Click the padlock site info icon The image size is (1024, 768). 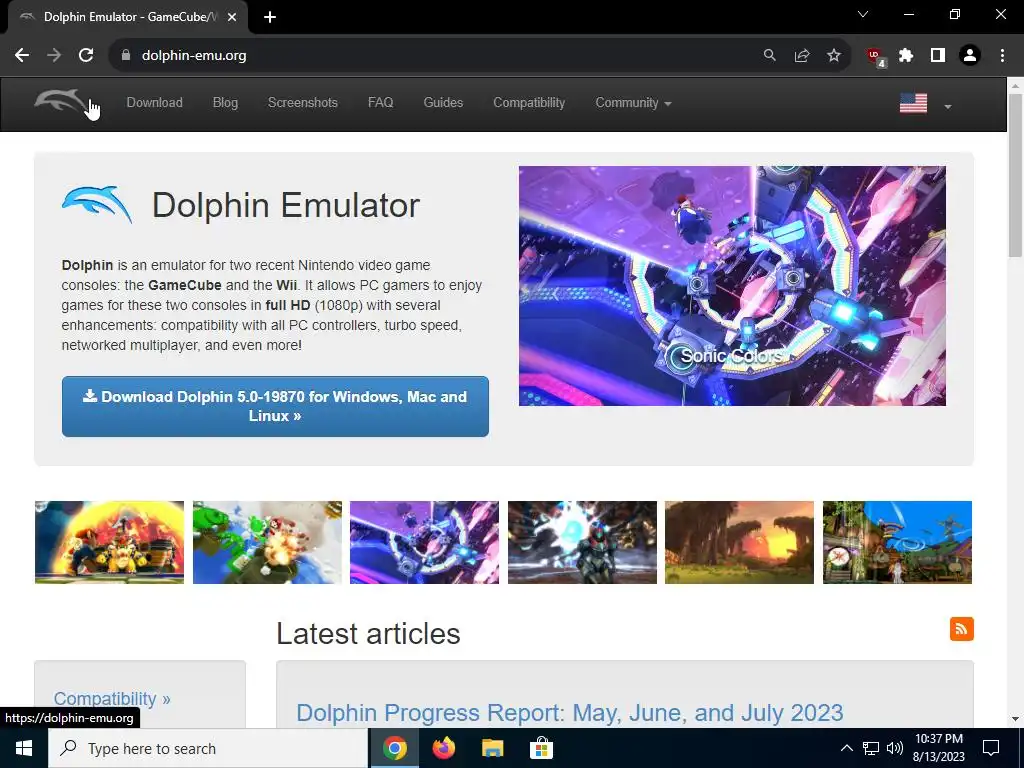click(126, 56)
